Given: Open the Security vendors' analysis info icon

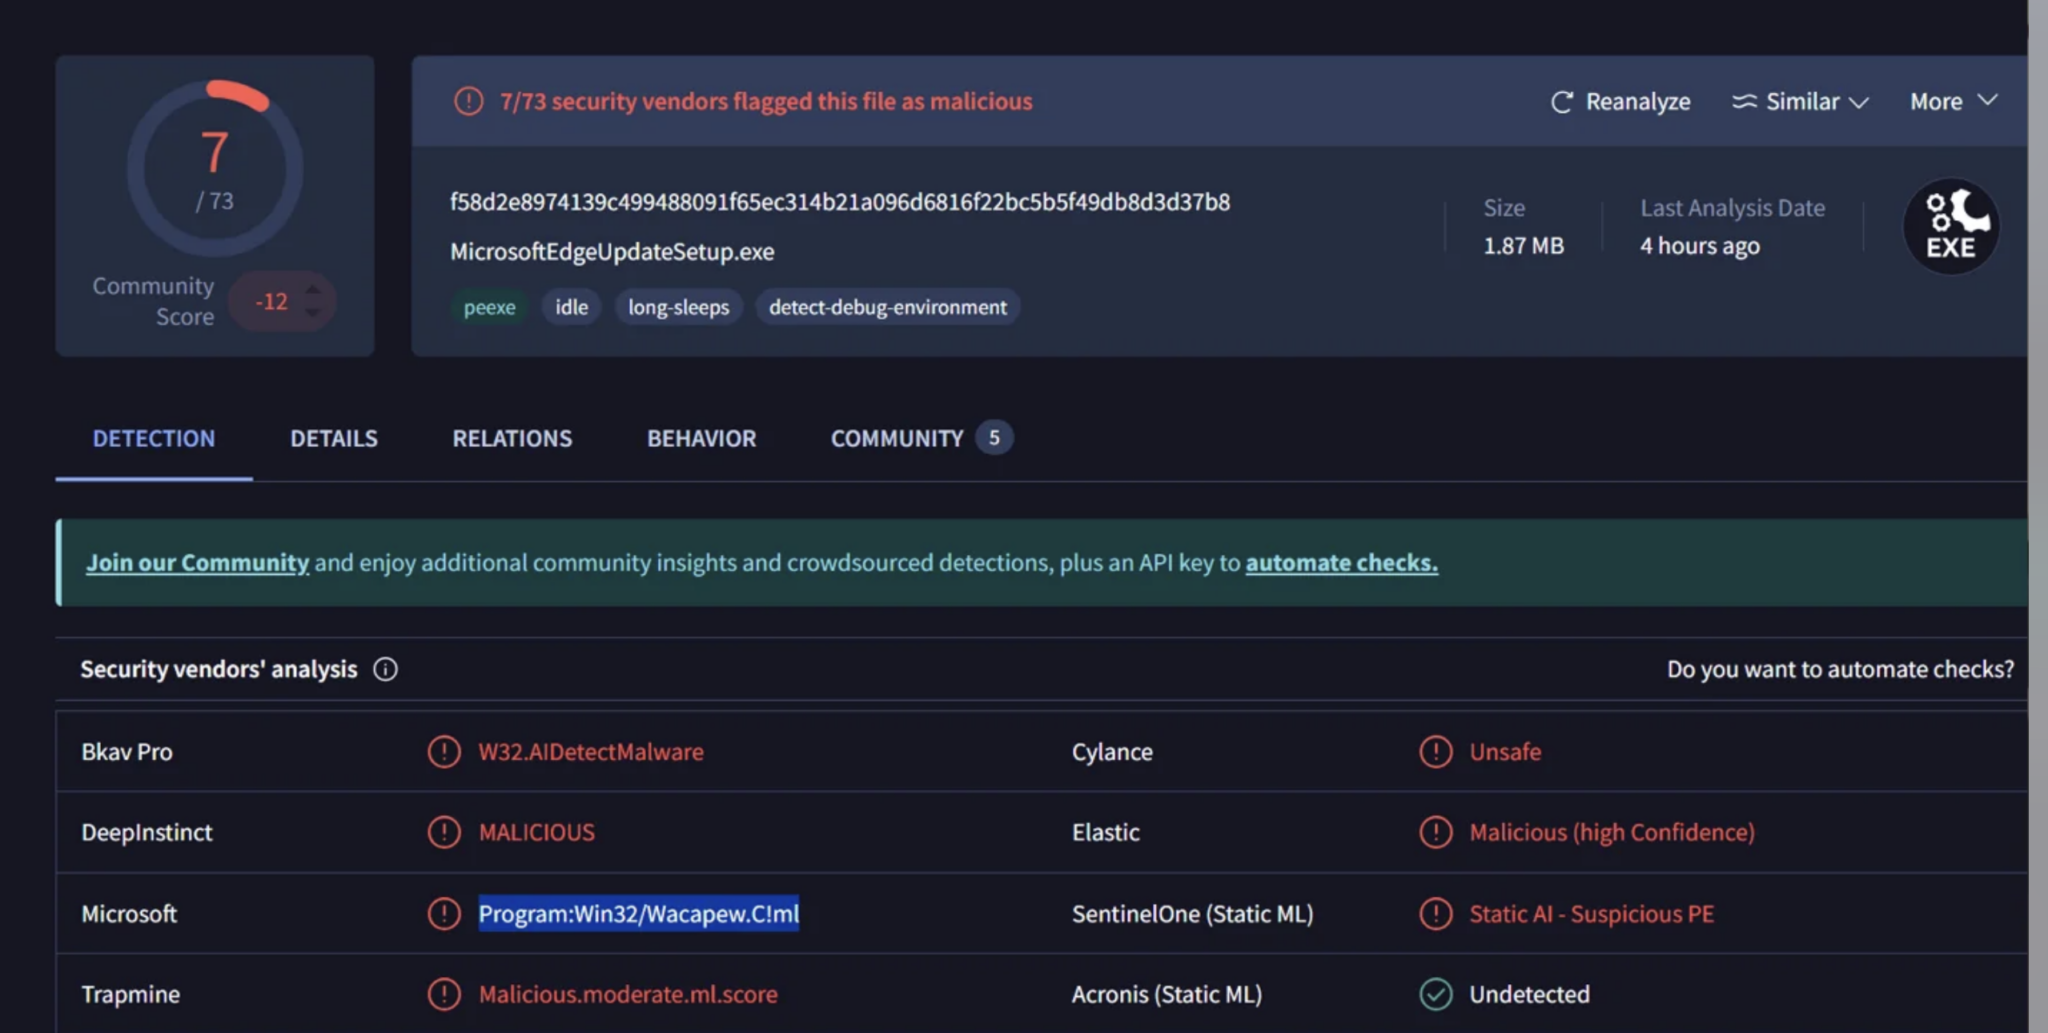Looking at the screenshot, I should [385, 669].
